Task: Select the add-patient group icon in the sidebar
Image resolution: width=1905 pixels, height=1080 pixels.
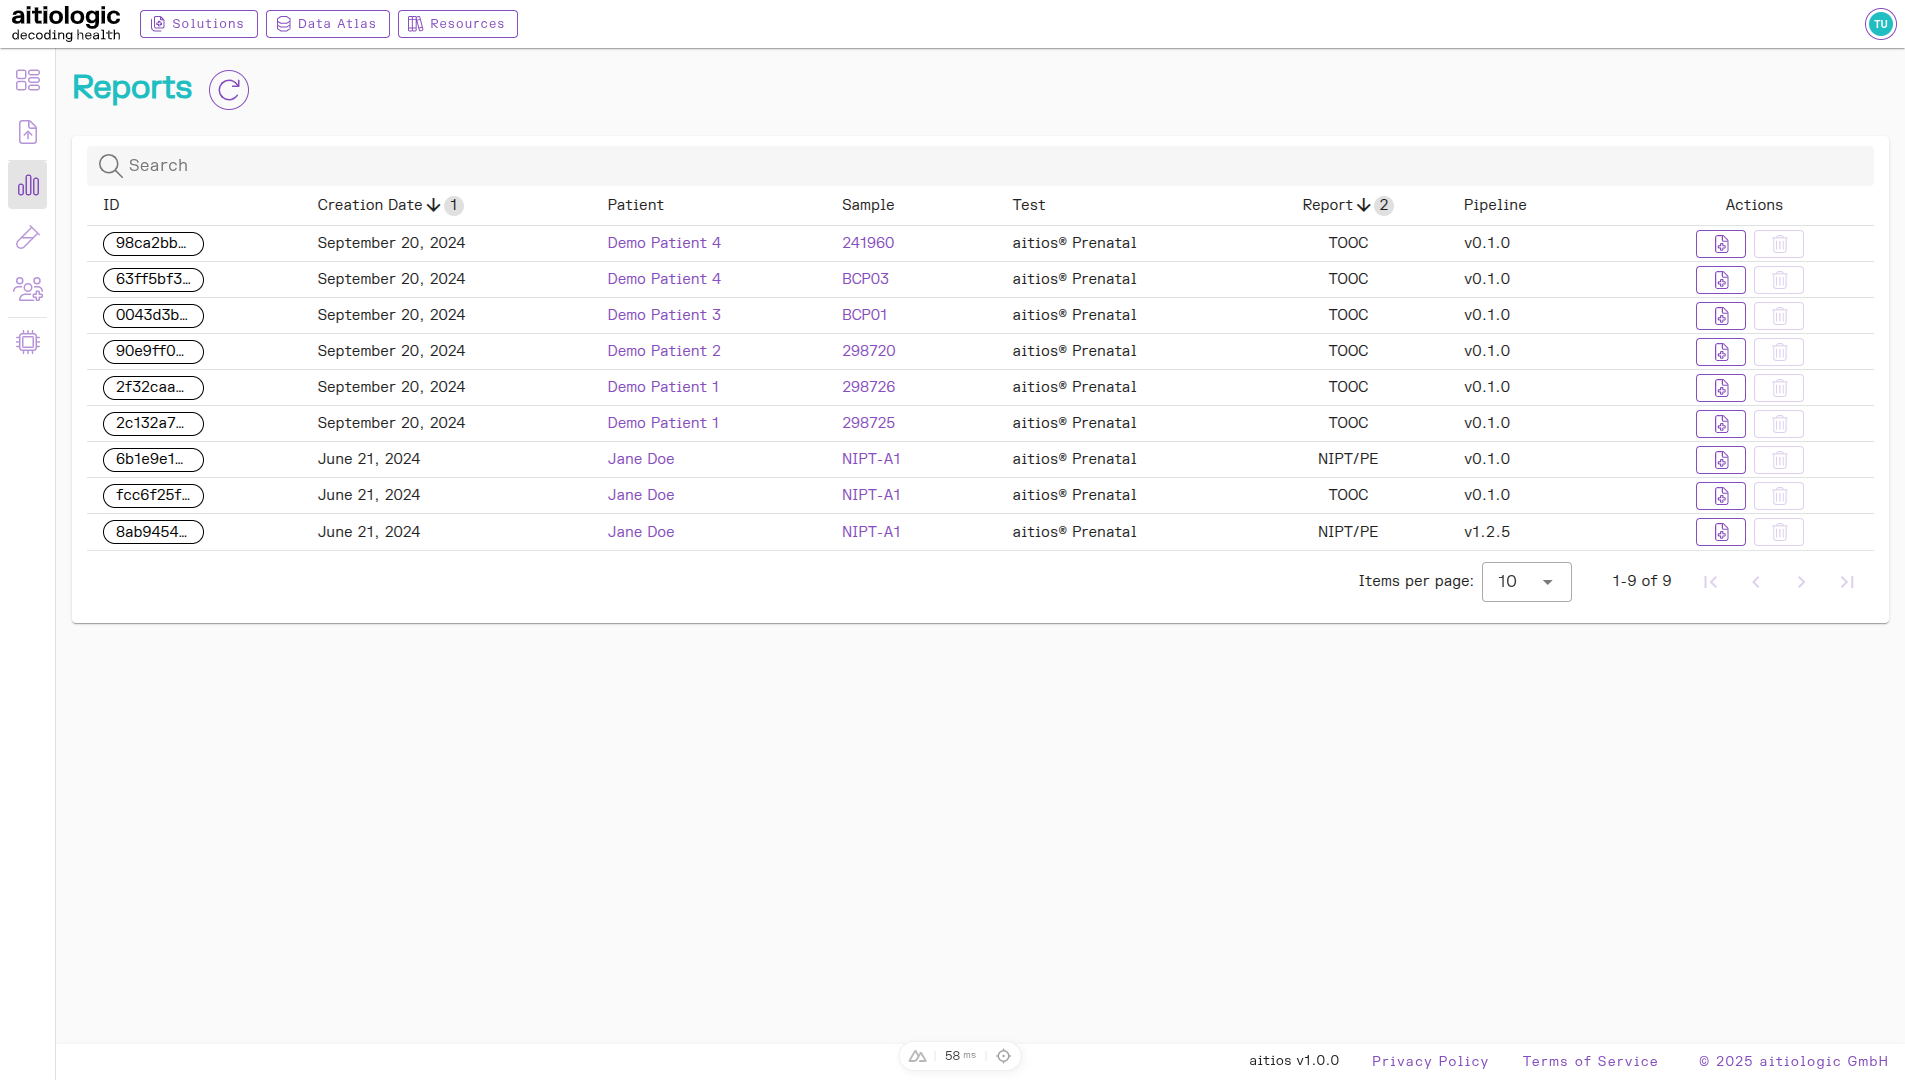Action: click(28, 290)
